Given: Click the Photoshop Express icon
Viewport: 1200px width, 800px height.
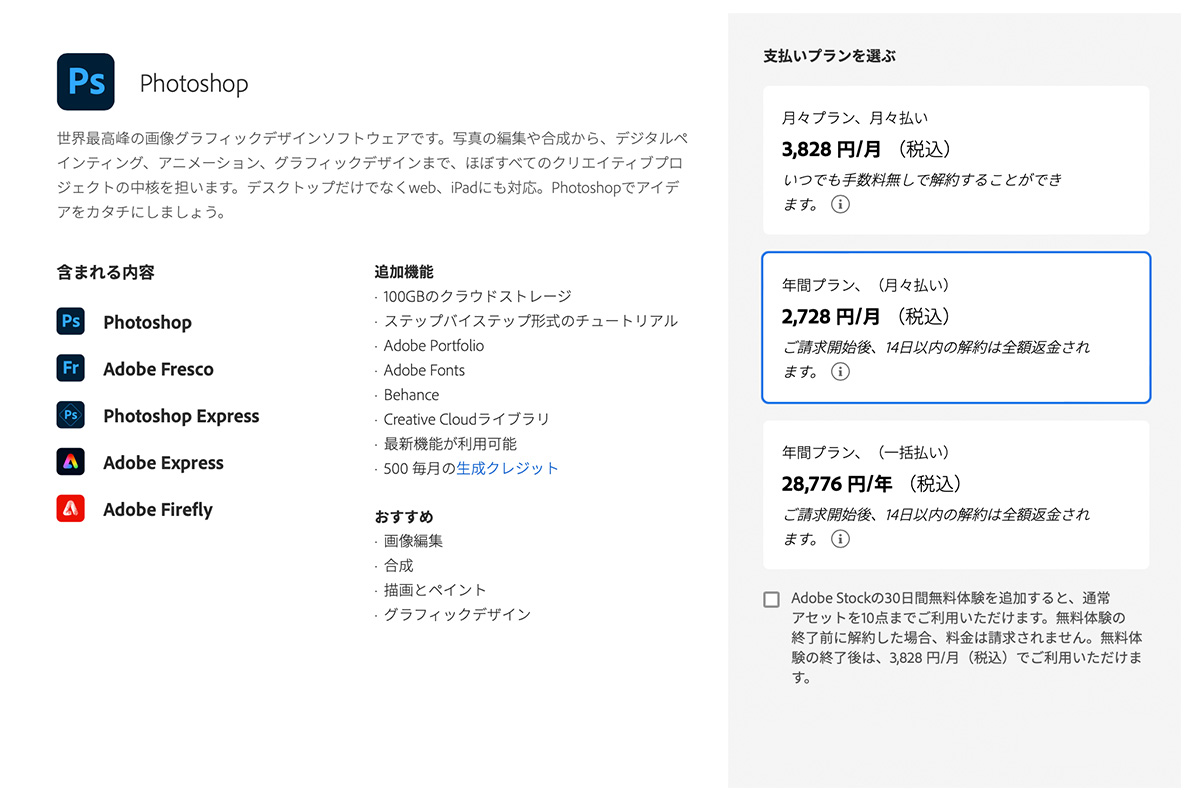Looking at the screenshot, I should point(71,415).
